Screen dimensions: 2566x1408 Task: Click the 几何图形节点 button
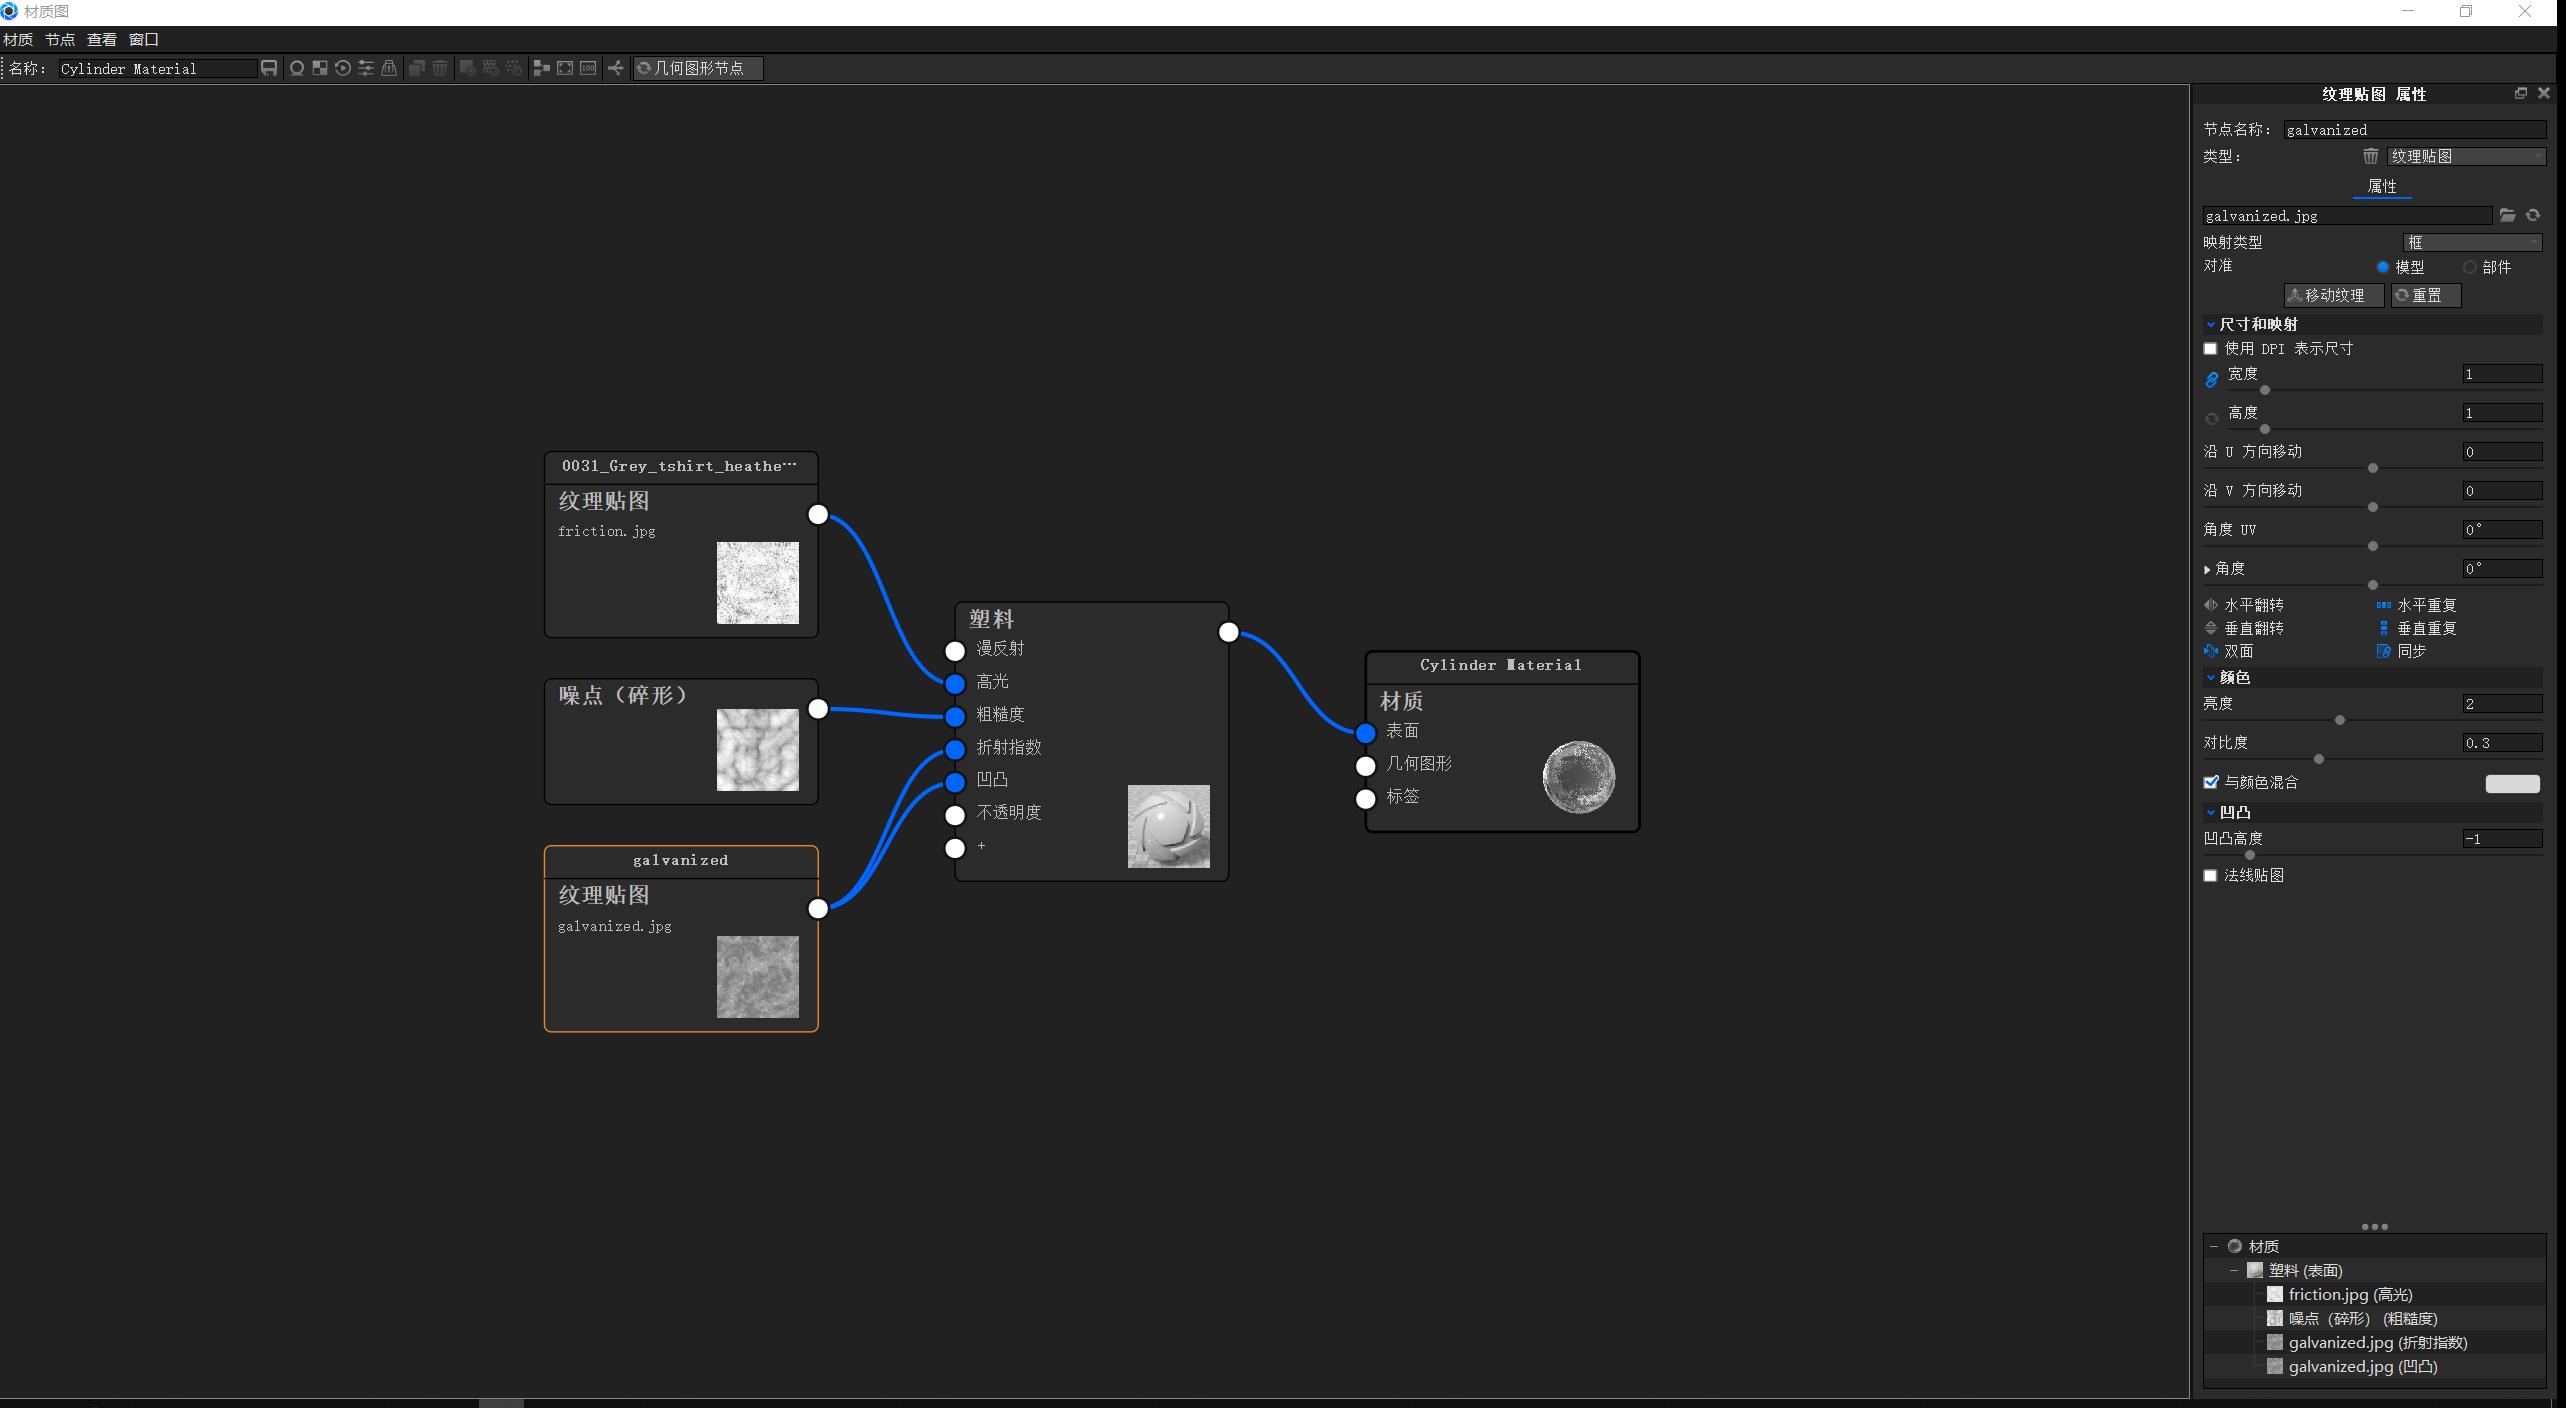point(697,68)
